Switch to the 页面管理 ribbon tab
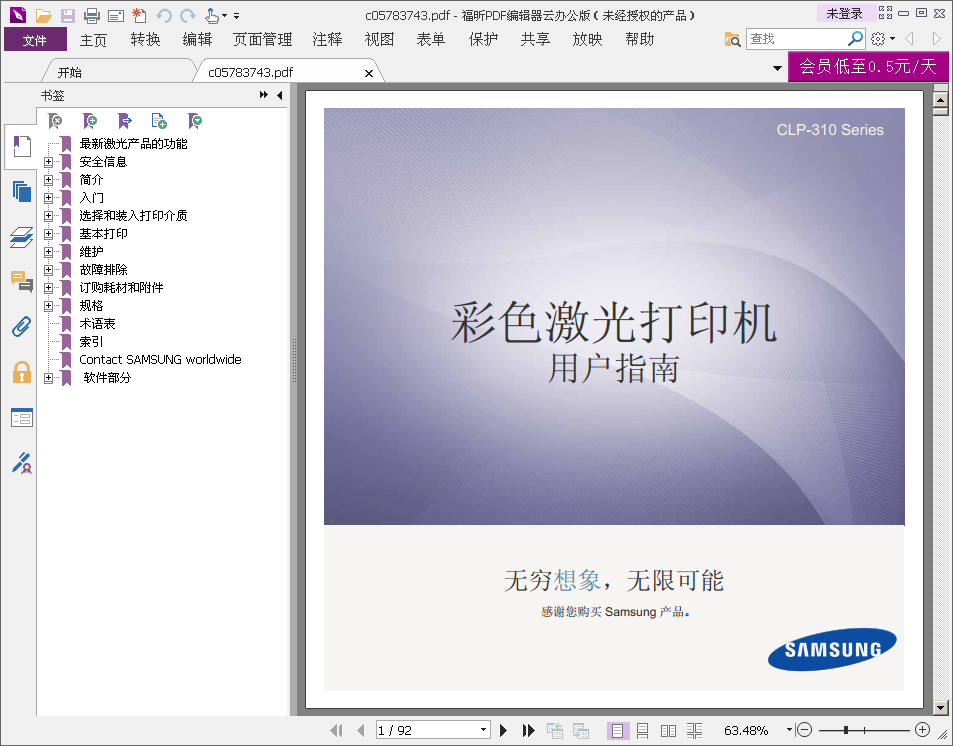The width and height of the screenshot is (953, 746). 263,40
